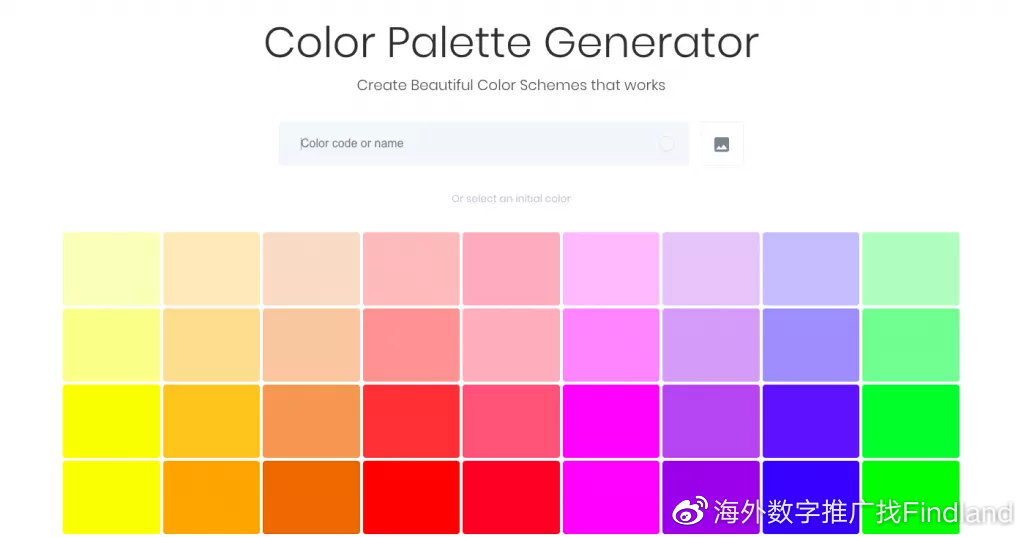This screenshot has height=537, width=1024.
Task: Choose the indigo blue swatch in third row
Action: (x=810, y=421)
